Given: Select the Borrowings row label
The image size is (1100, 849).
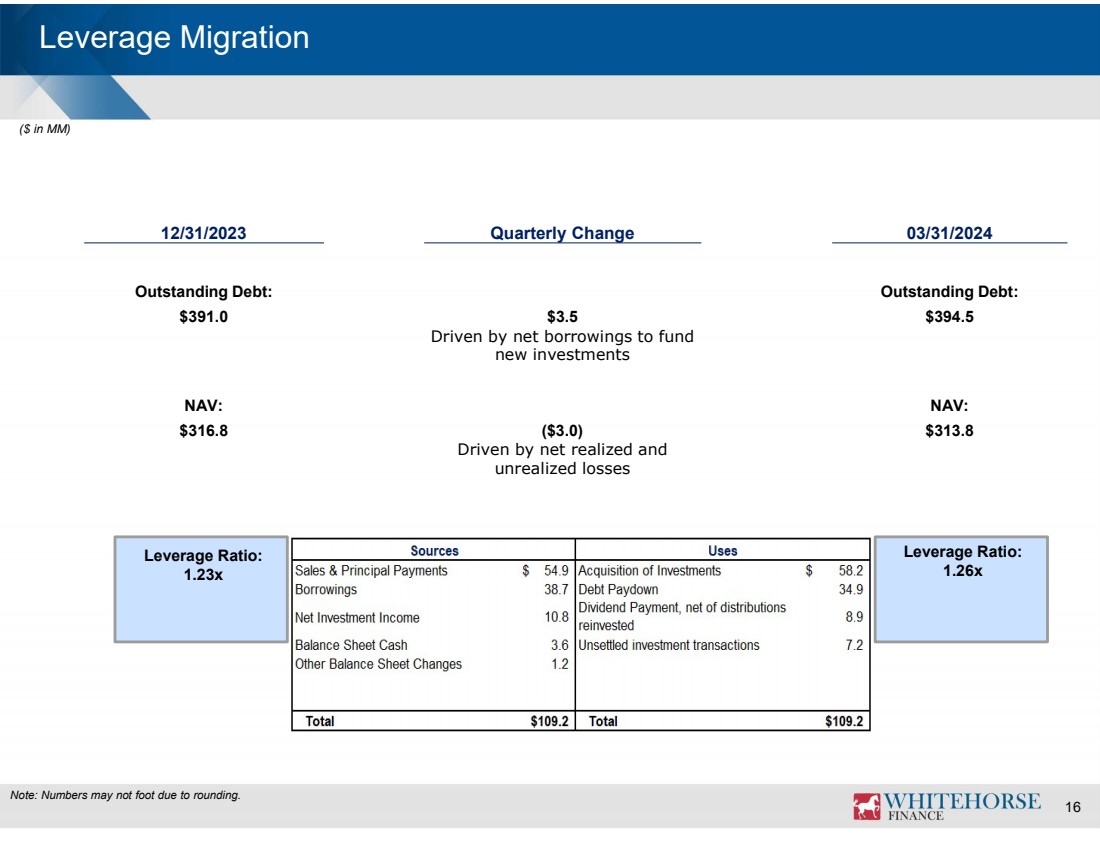Looking at the screenshot, I should tap(326, 590).
